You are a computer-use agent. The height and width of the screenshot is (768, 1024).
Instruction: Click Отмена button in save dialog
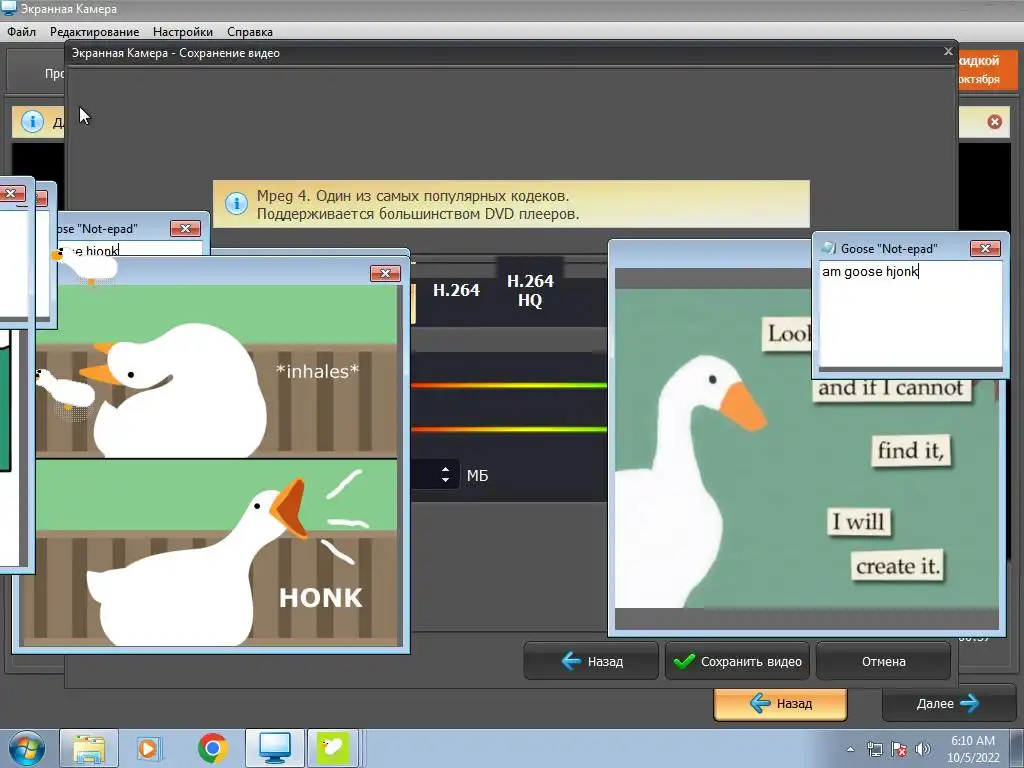tap(883, 662)
